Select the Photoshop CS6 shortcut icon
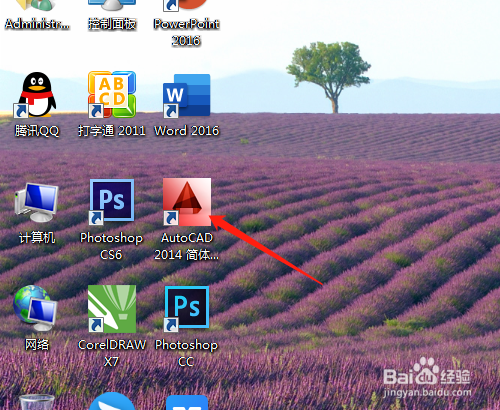Screen dimensions: 500x410 [x=112, y=202]
